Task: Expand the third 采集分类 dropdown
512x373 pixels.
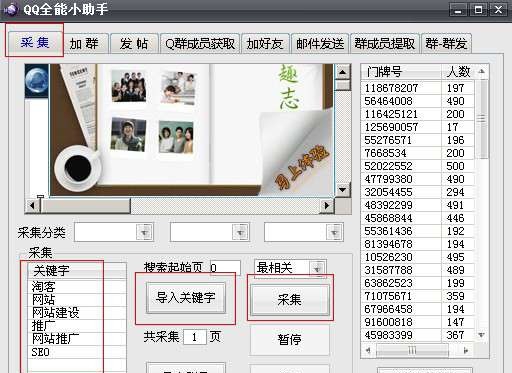Action: click(334, 232)
